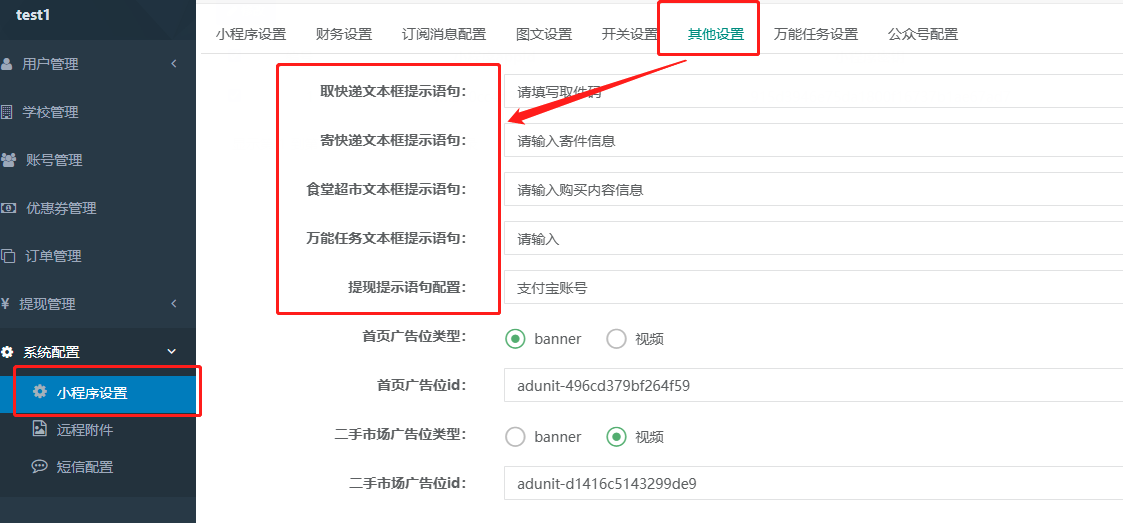Viewport: 1123px width, 523px height.
Task: Click the 取快递文本框提示语句 label
Action: click(393, 91)
